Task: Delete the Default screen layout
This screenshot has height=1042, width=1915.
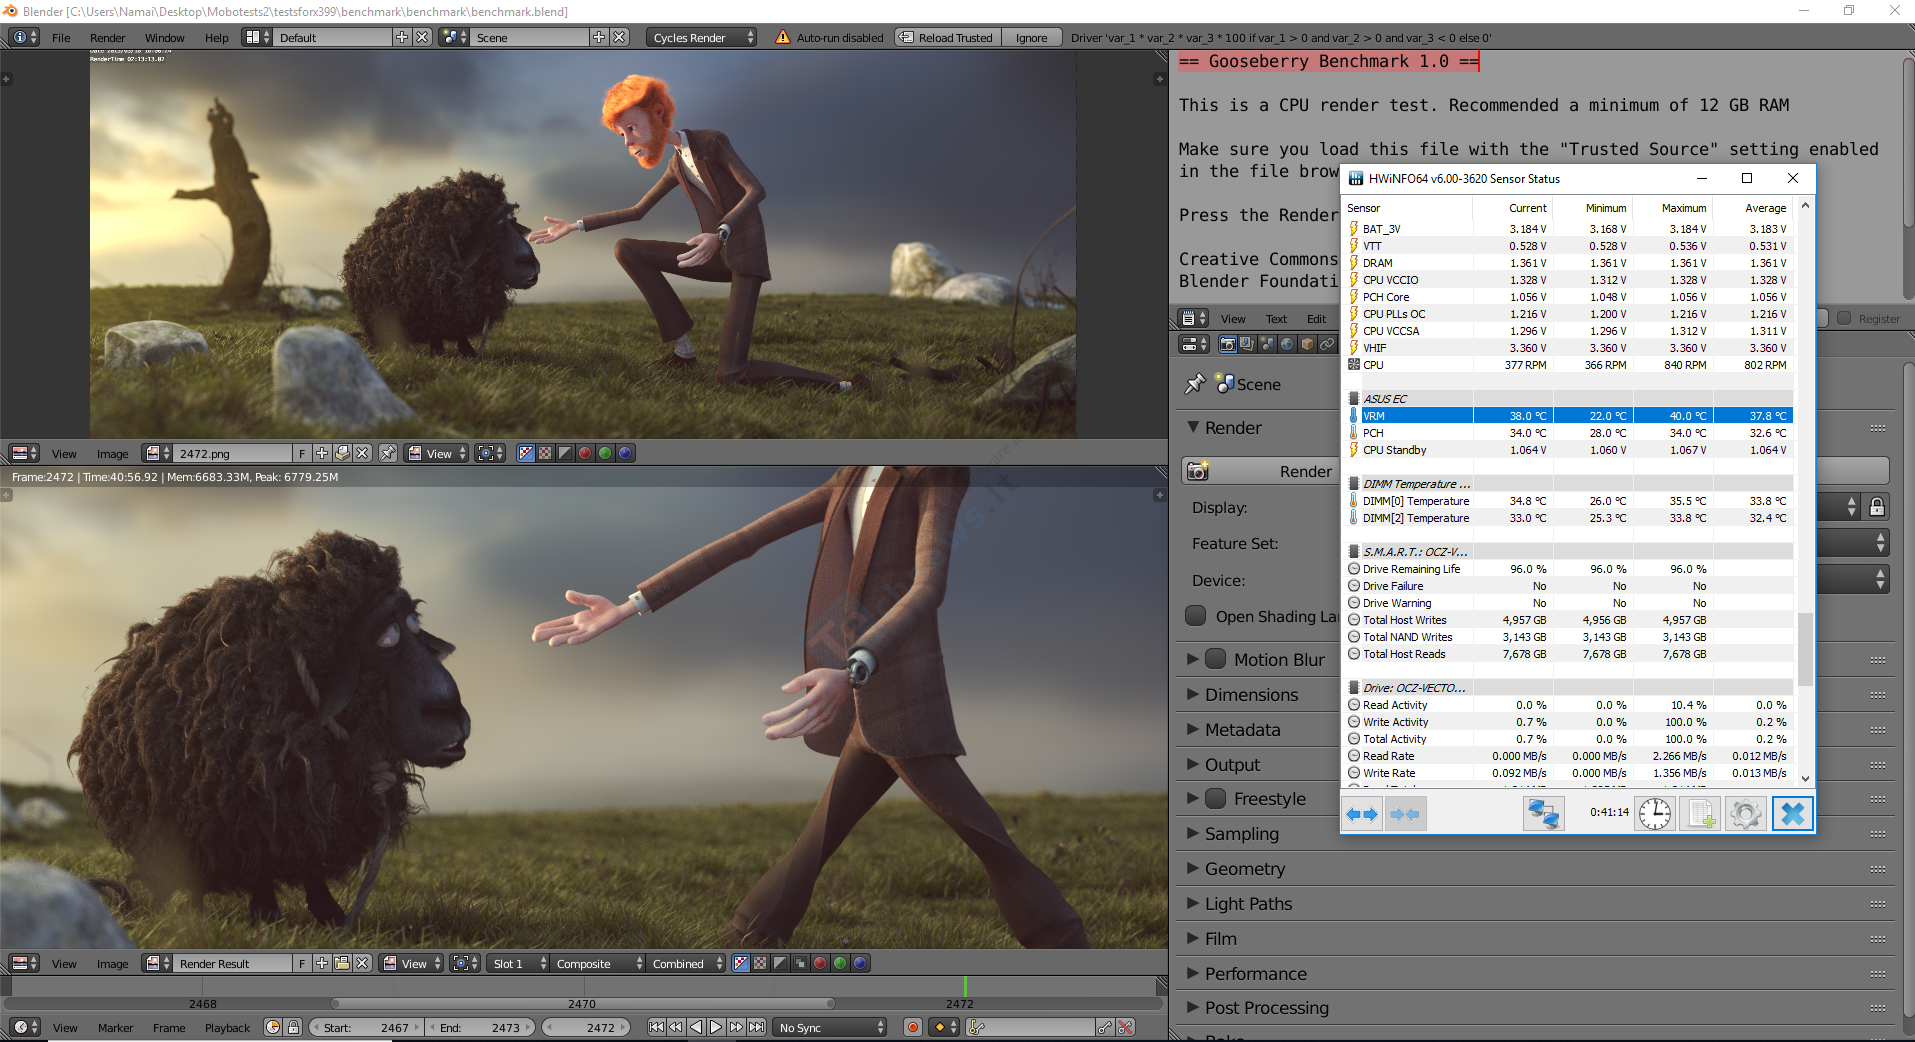Action: (422, 37)
